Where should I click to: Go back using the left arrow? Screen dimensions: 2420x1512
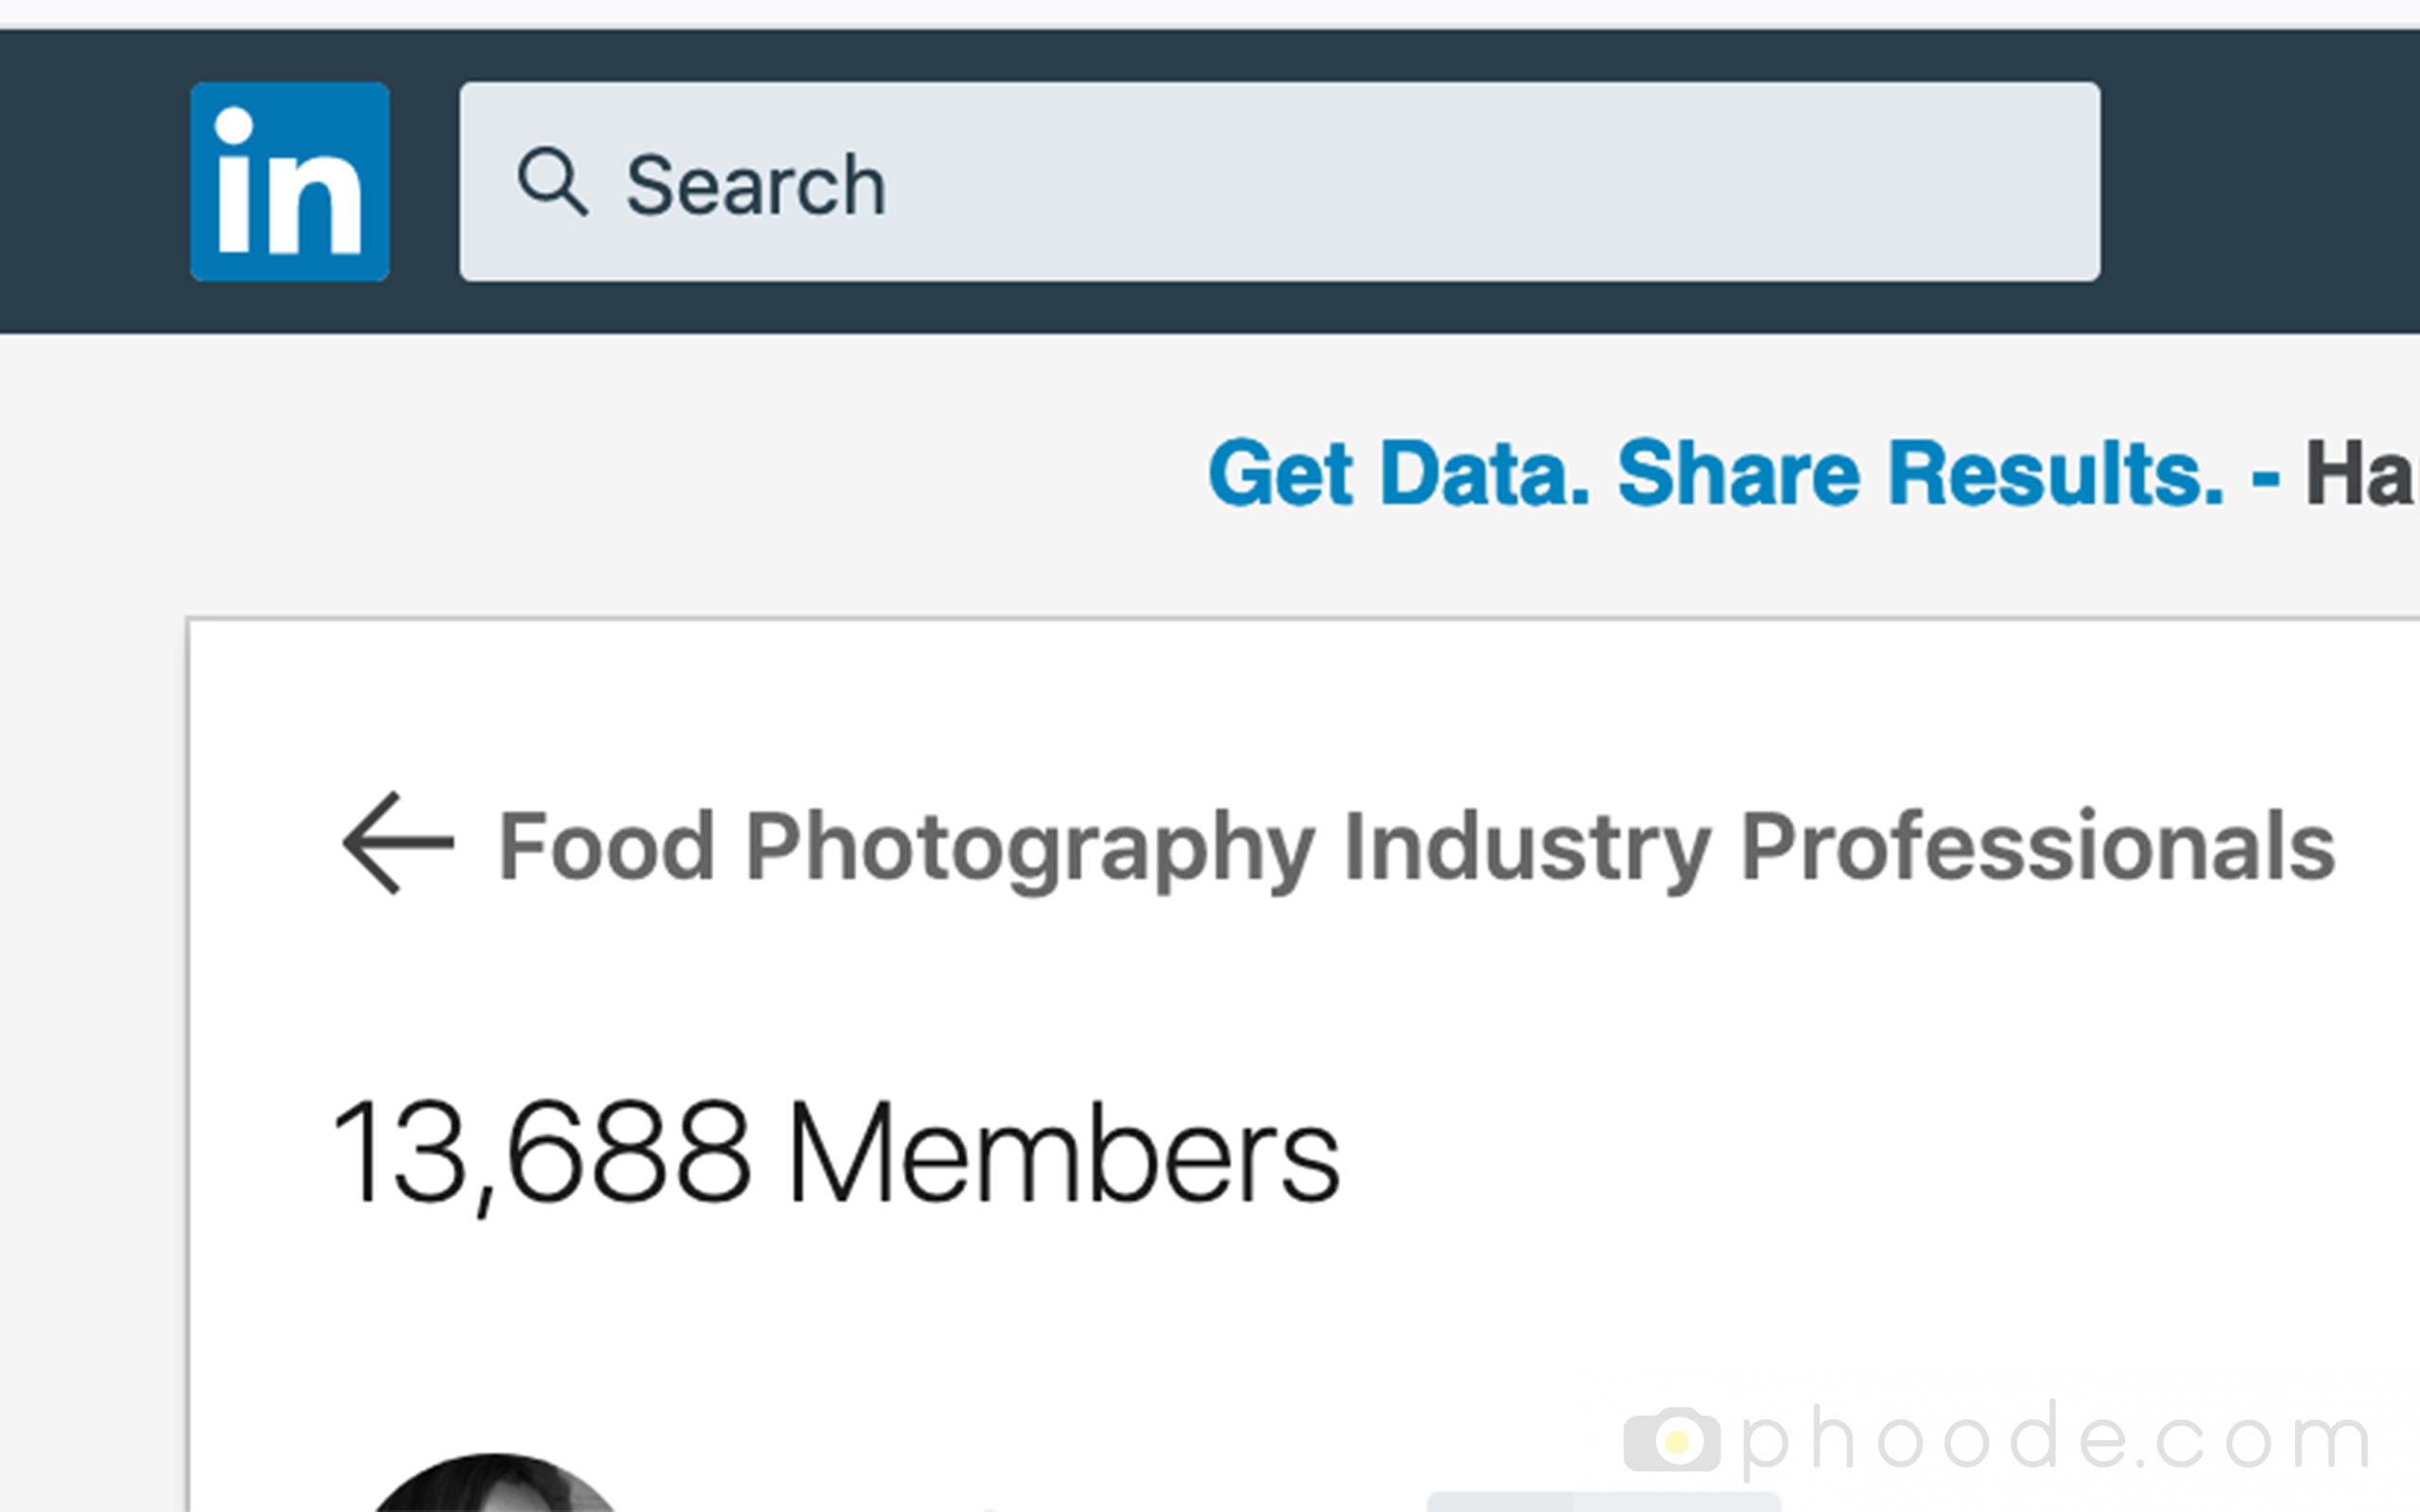pyautogui.click(x=398, y=843)
